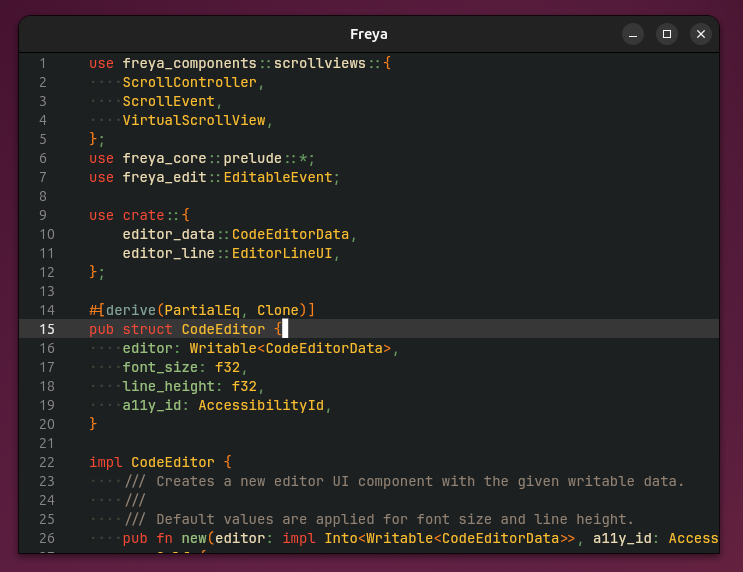Click line number 1 in gutter
Image resolution: width=743 pixels, height=572 pixels.
43,64
